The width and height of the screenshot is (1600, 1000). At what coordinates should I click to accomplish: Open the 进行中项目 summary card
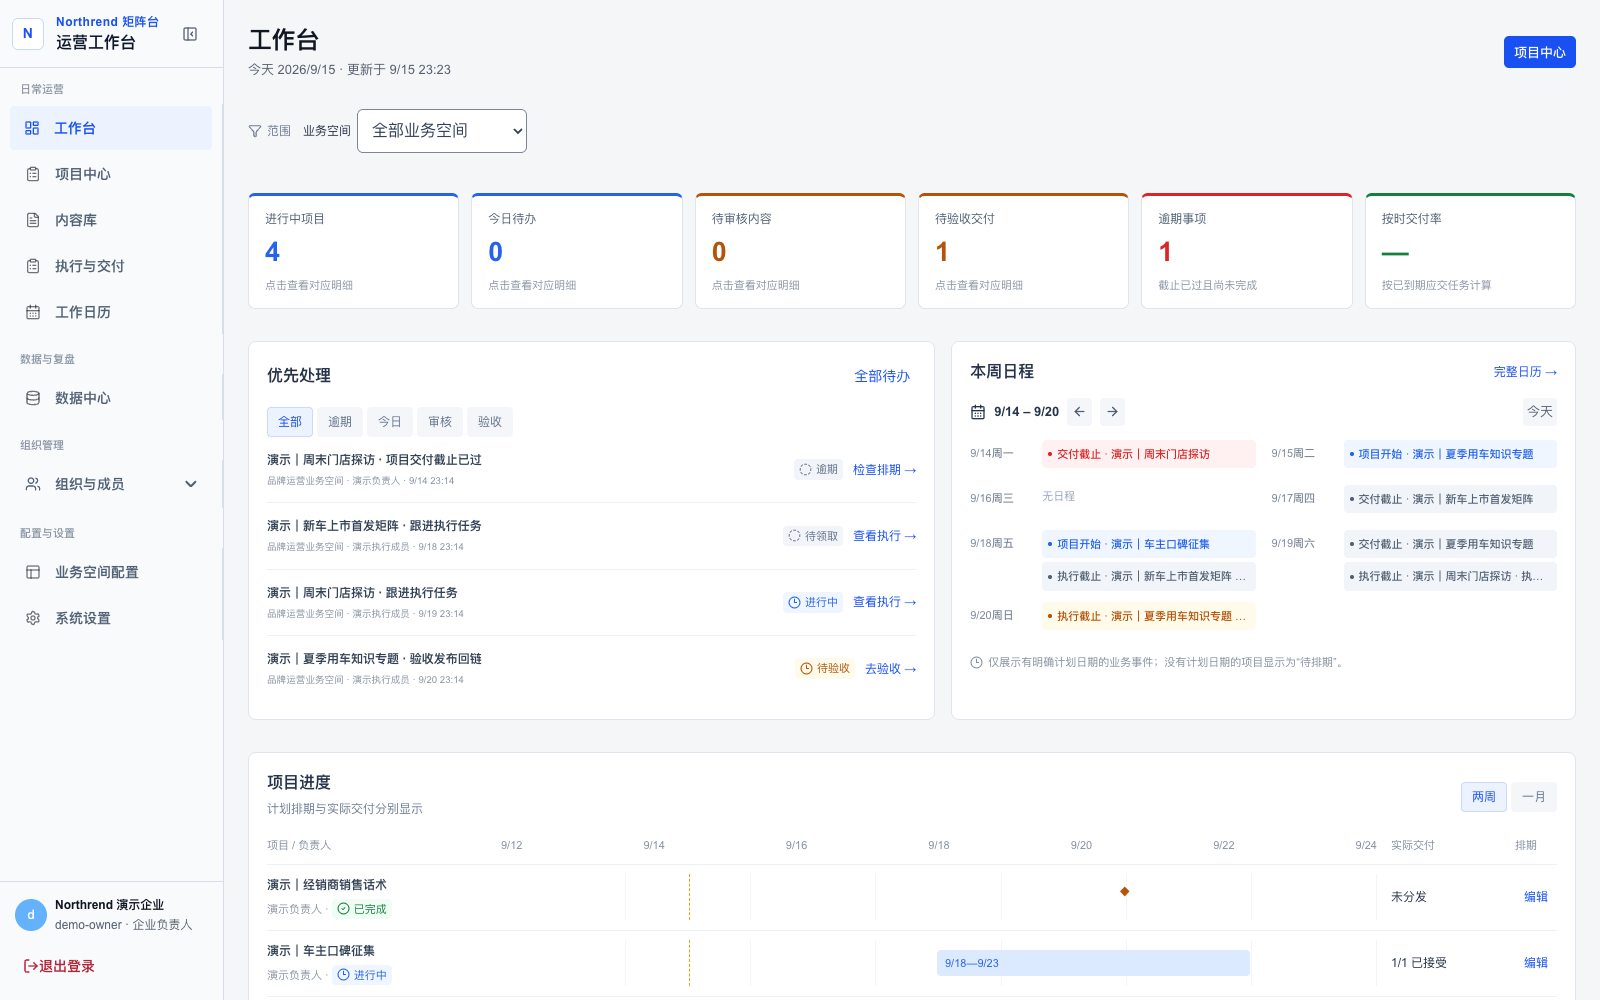[x=353, y=251]
